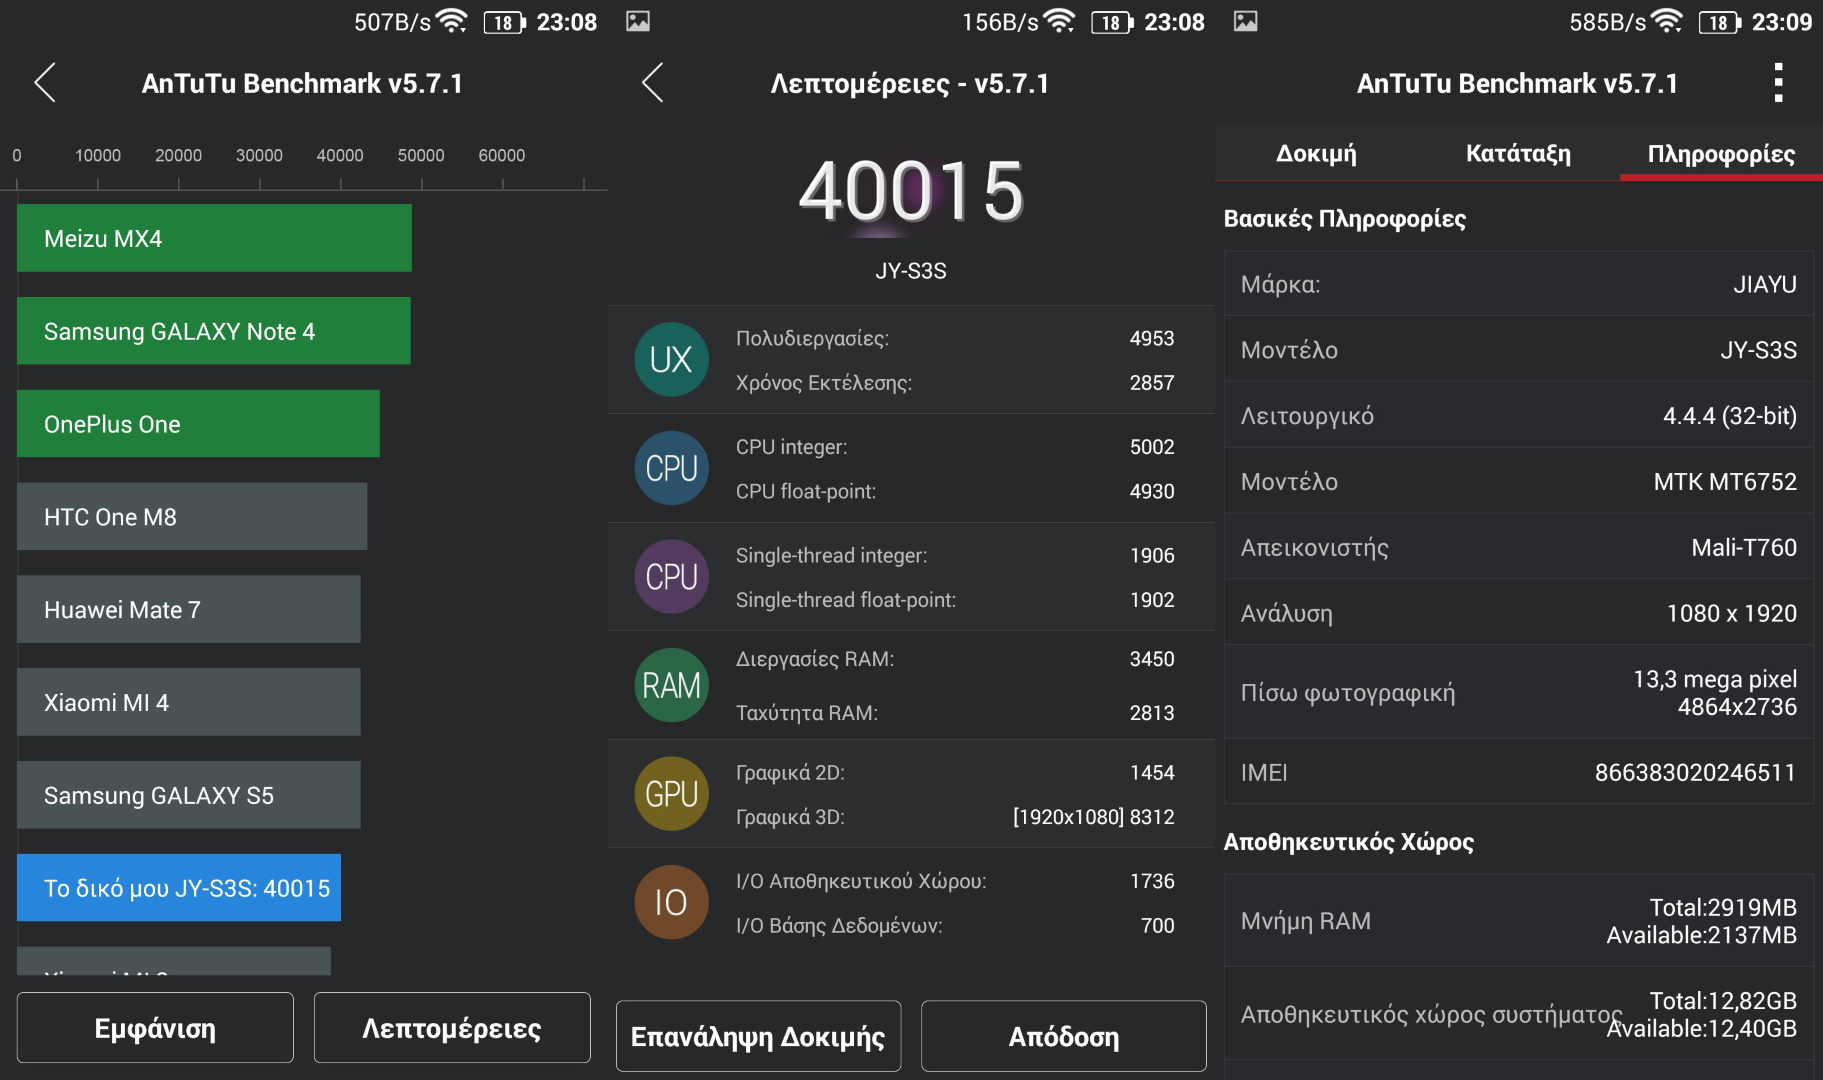Viewport: 1823px width, 1080px height.
Task: Select the Huawei Mate 7 bar
Action: [189, 610]
